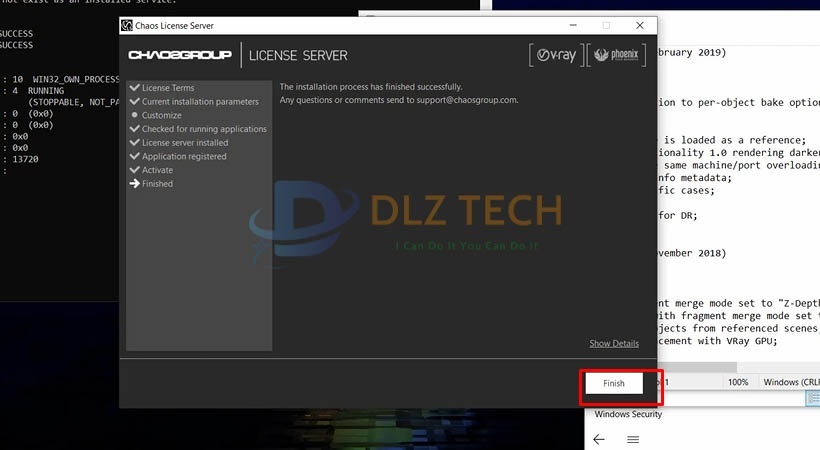Close the Chaos License Server window
820x450 pixels.
(640, 25)
